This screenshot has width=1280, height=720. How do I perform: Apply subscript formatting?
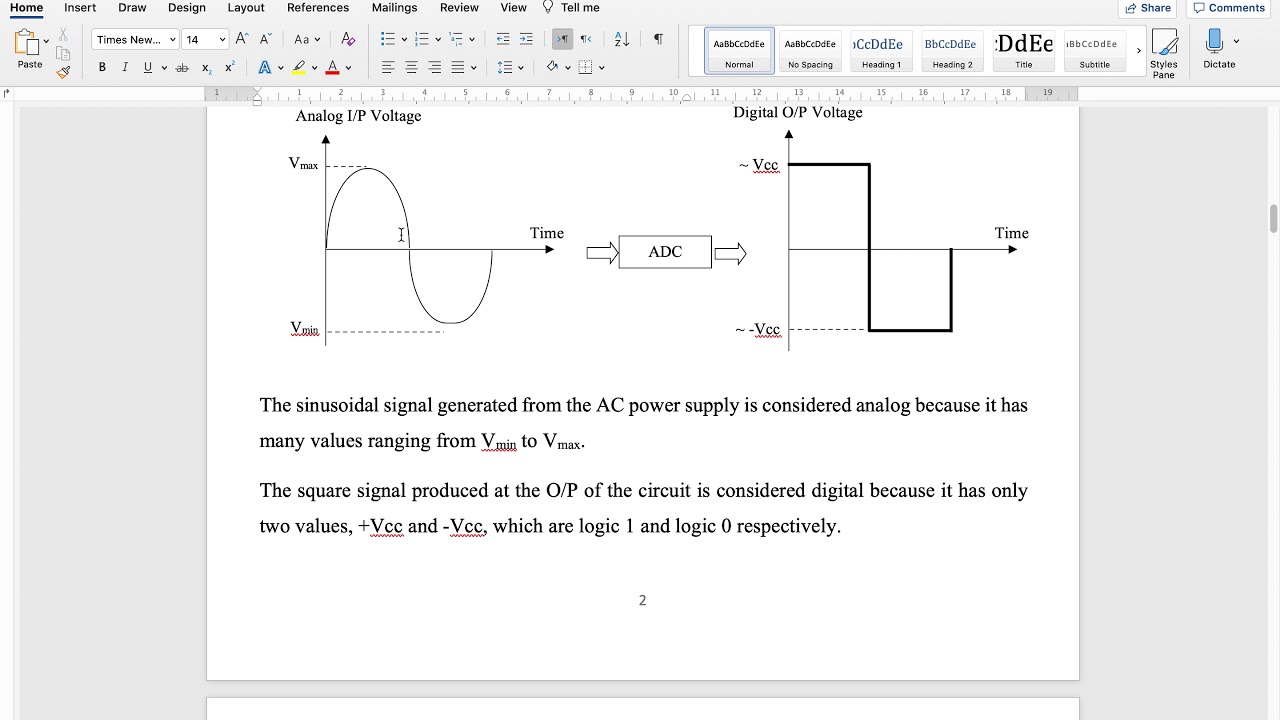[x=206, y=67]
